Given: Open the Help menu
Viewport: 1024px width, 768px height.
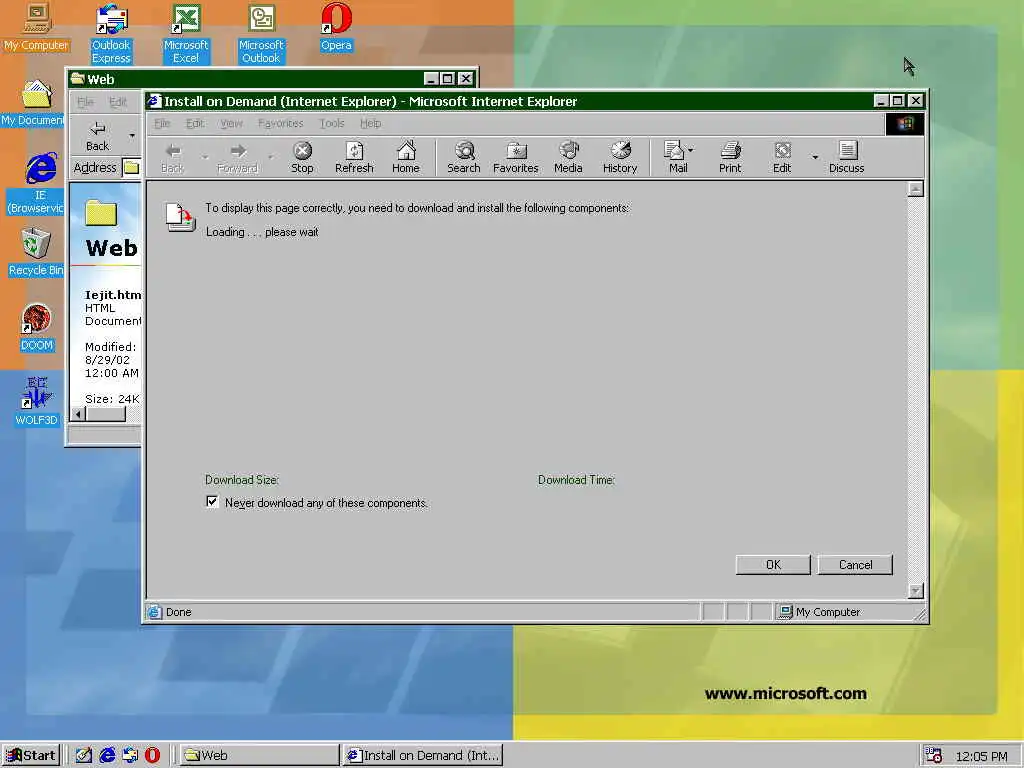Looking at the screenshot, I should 370,123.
